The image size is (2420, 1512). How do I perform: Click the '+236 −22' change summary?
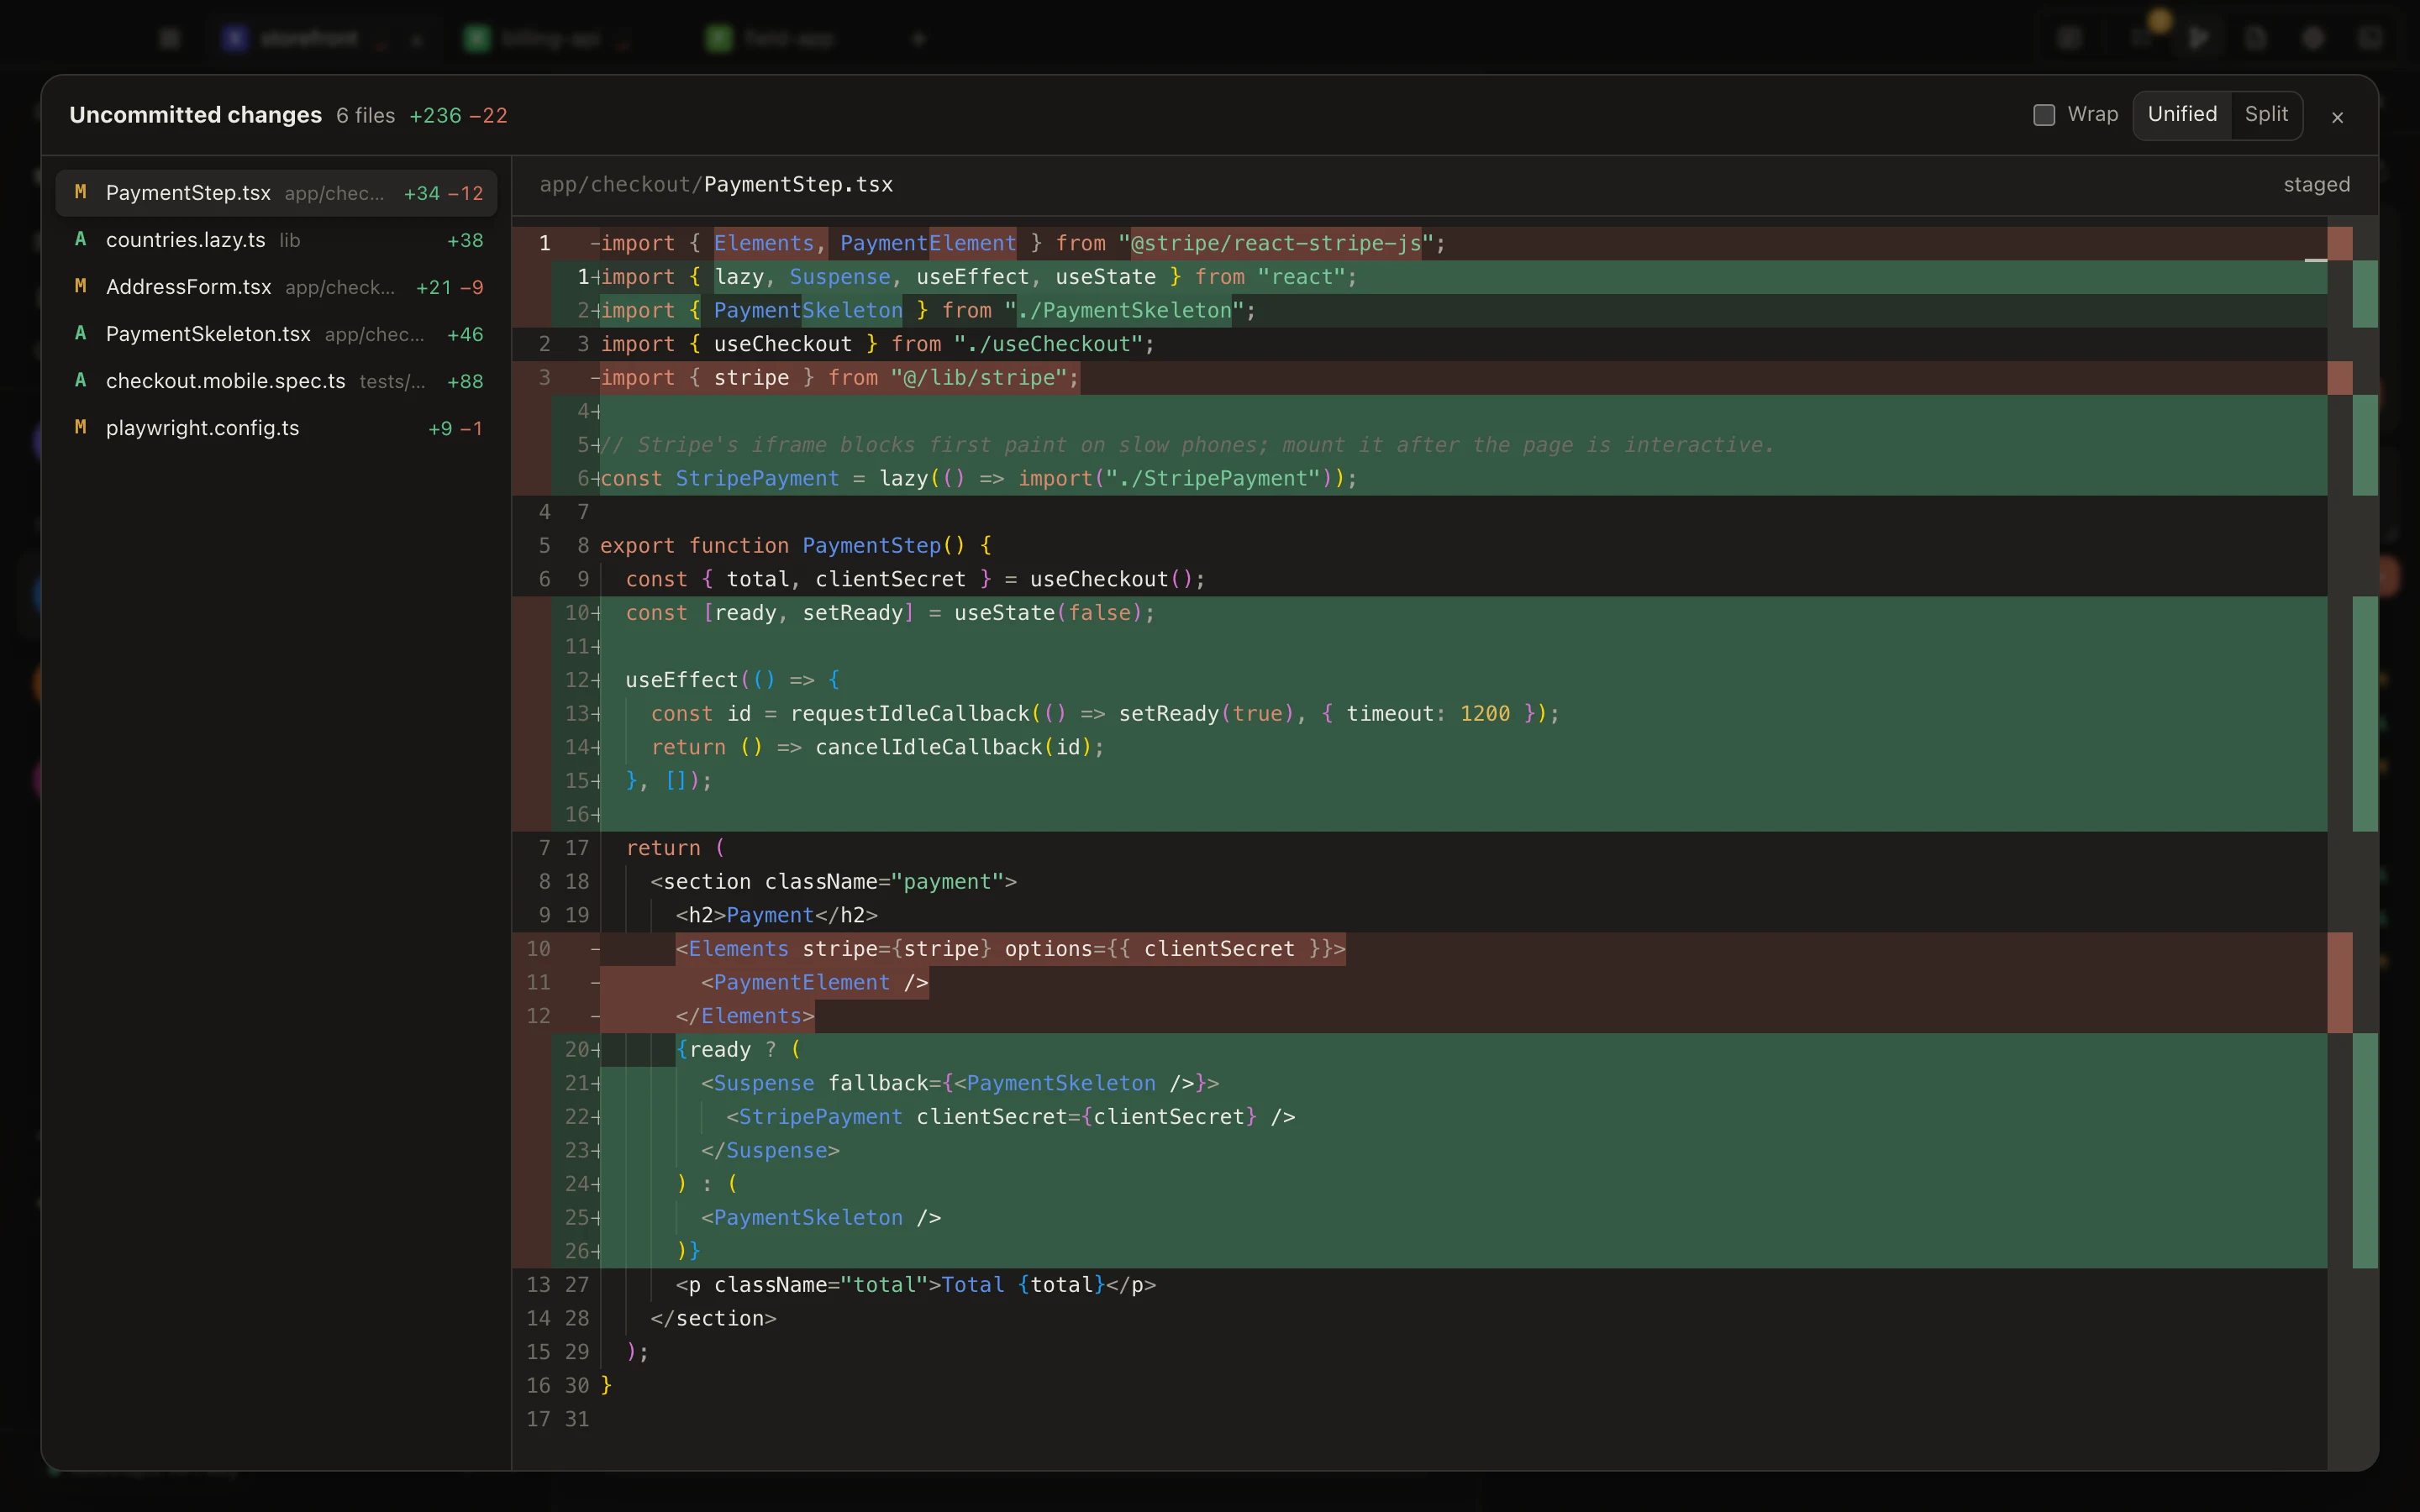coord(458,116)
